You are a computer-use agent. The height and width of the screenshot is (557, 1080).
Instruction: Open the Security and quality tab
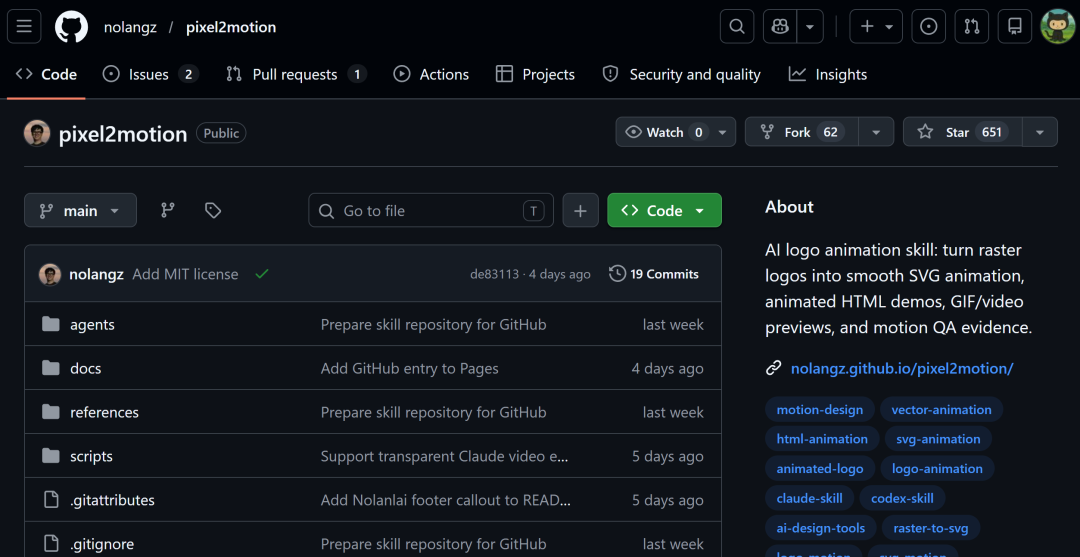coord(681,74)
